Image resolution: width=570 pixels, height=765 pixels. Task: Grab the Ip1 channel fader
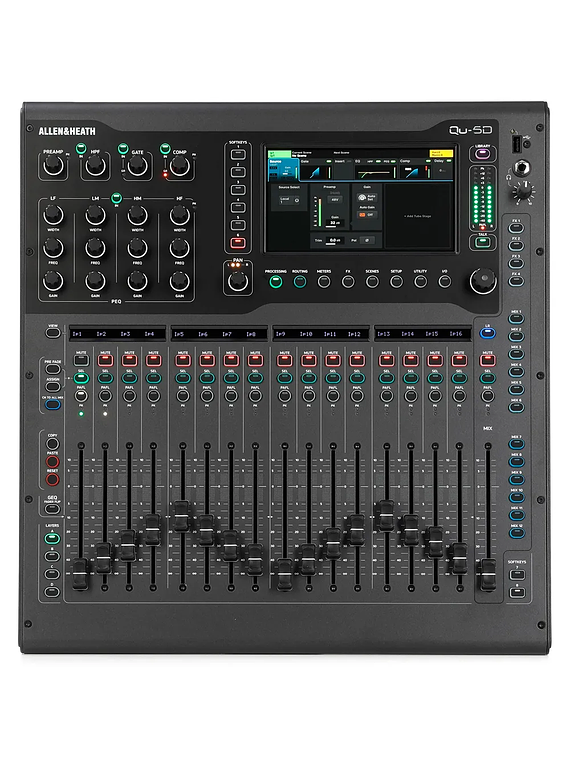tap(81, 573)
